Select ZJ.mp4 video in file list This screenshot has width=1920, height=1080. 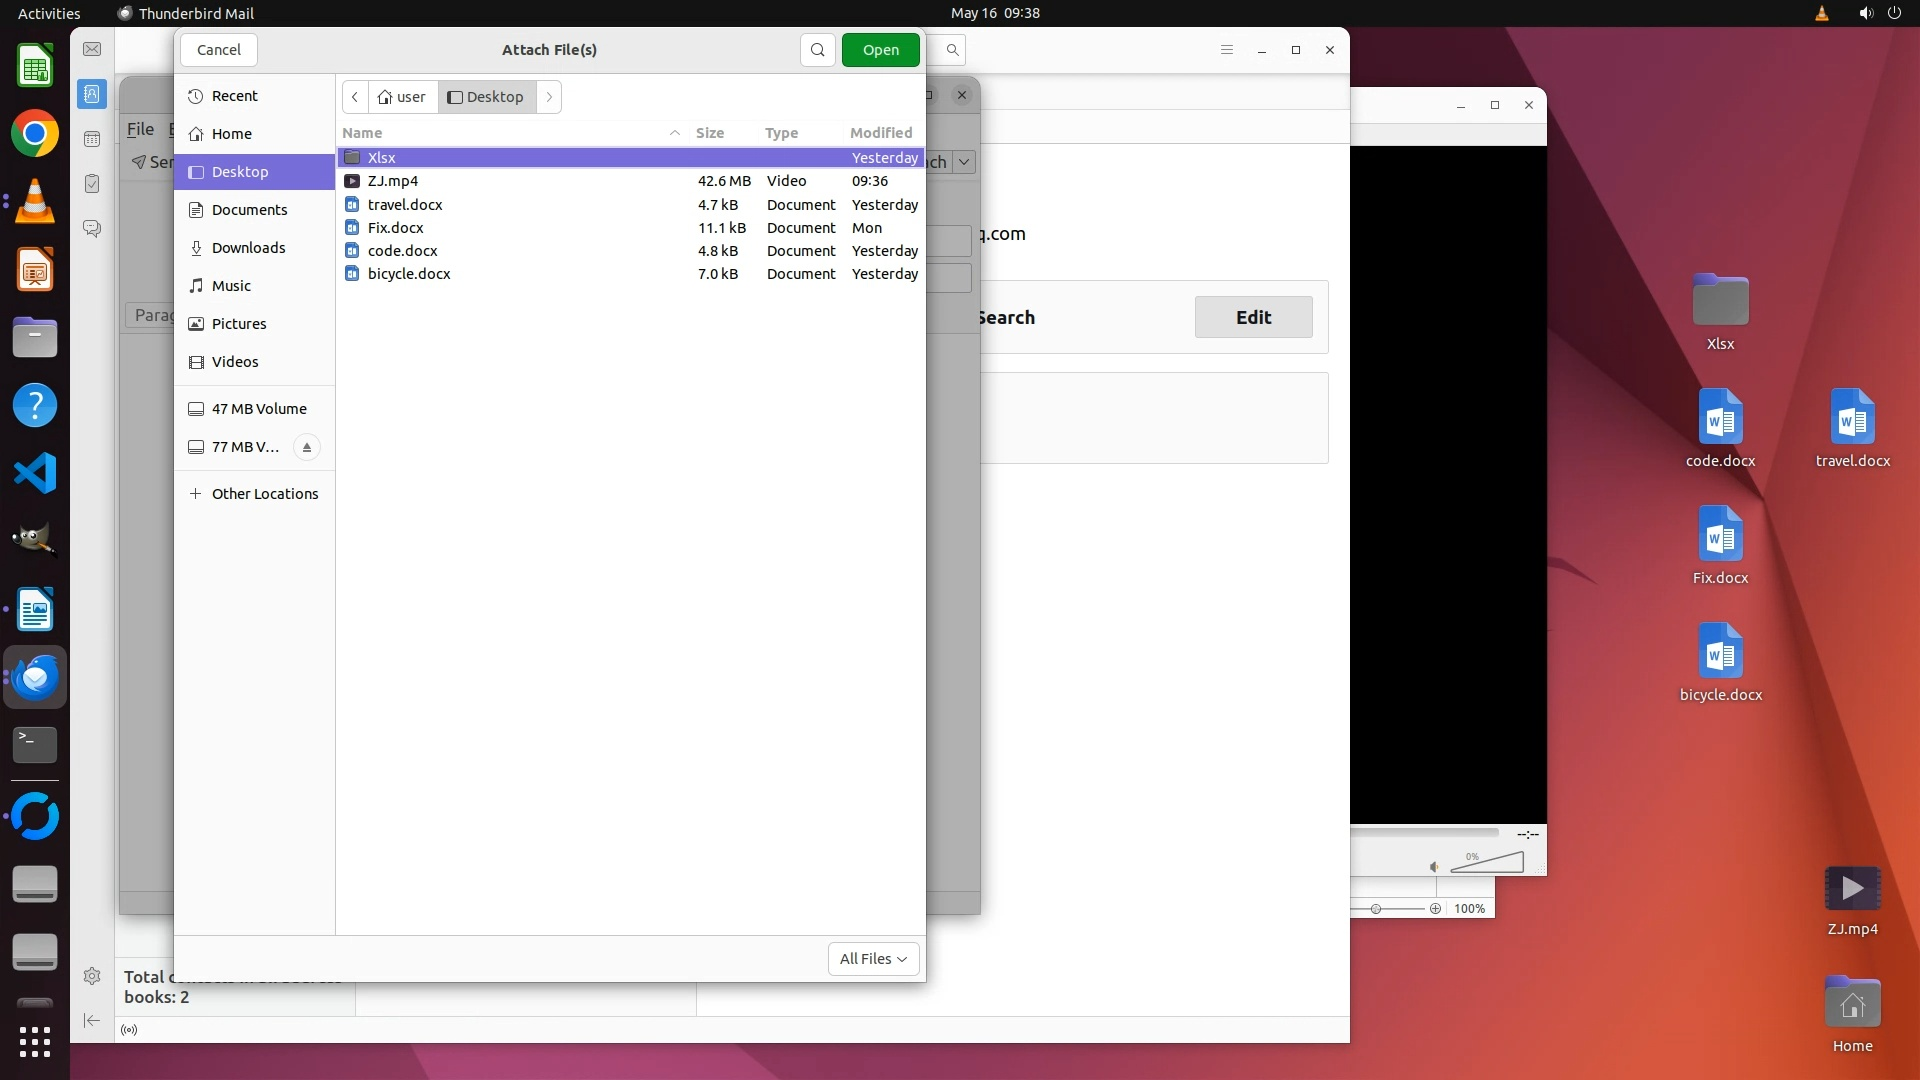[x=392, y=181]
